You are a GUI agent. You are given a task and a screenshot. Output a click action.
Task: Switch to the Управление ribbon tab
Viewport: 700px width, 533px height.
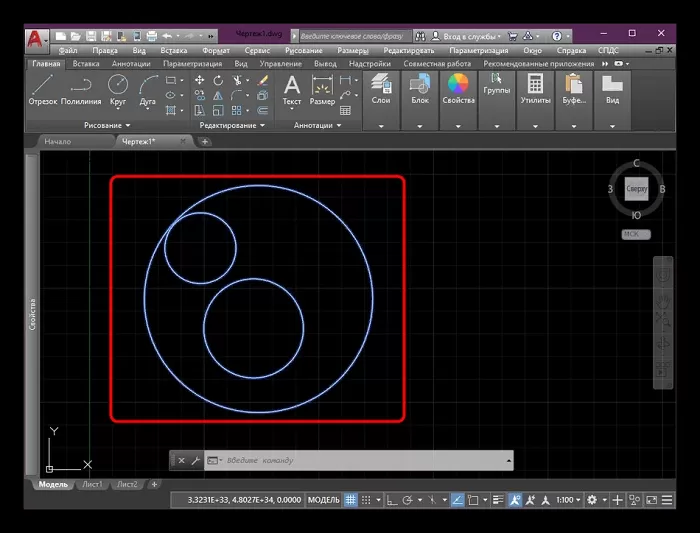280,64
